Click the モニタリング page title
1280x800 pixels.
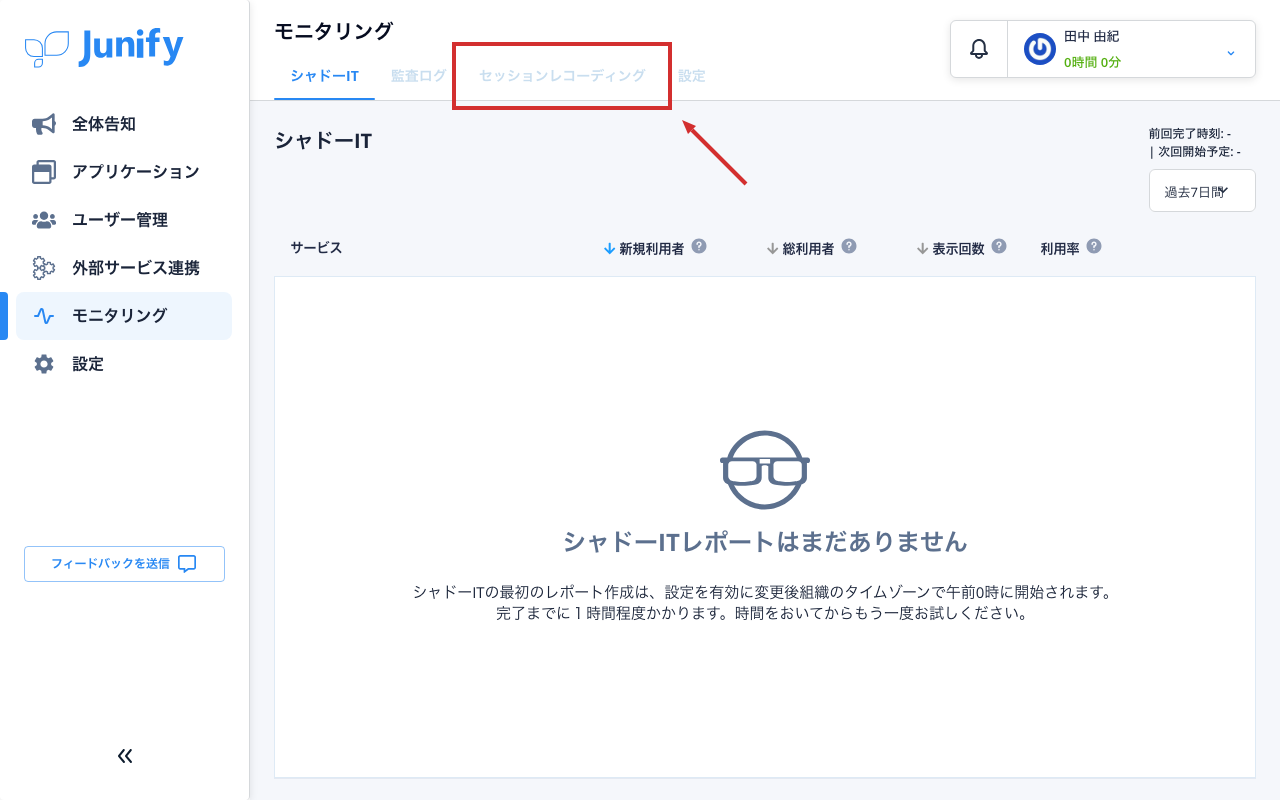(x=334, y=31)
